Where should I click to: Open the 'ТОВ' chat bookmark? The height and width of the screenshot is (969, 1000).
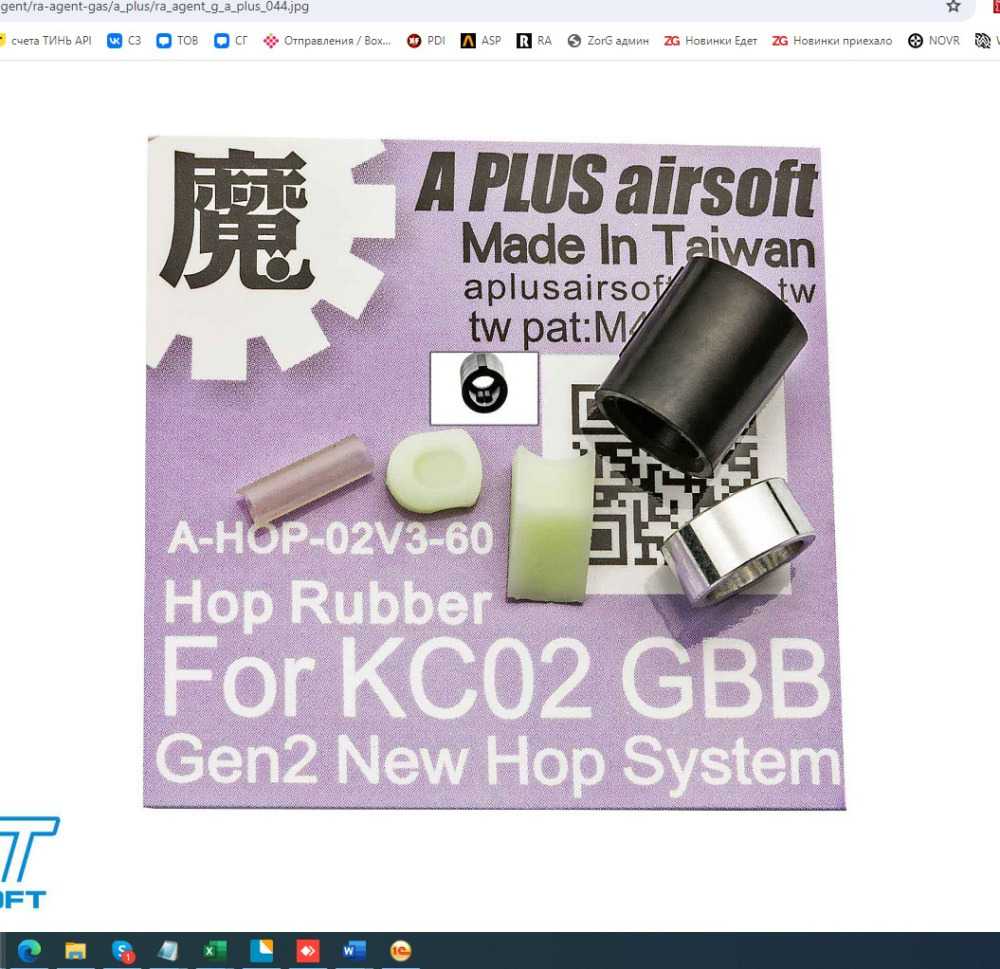tap(178, 41)
